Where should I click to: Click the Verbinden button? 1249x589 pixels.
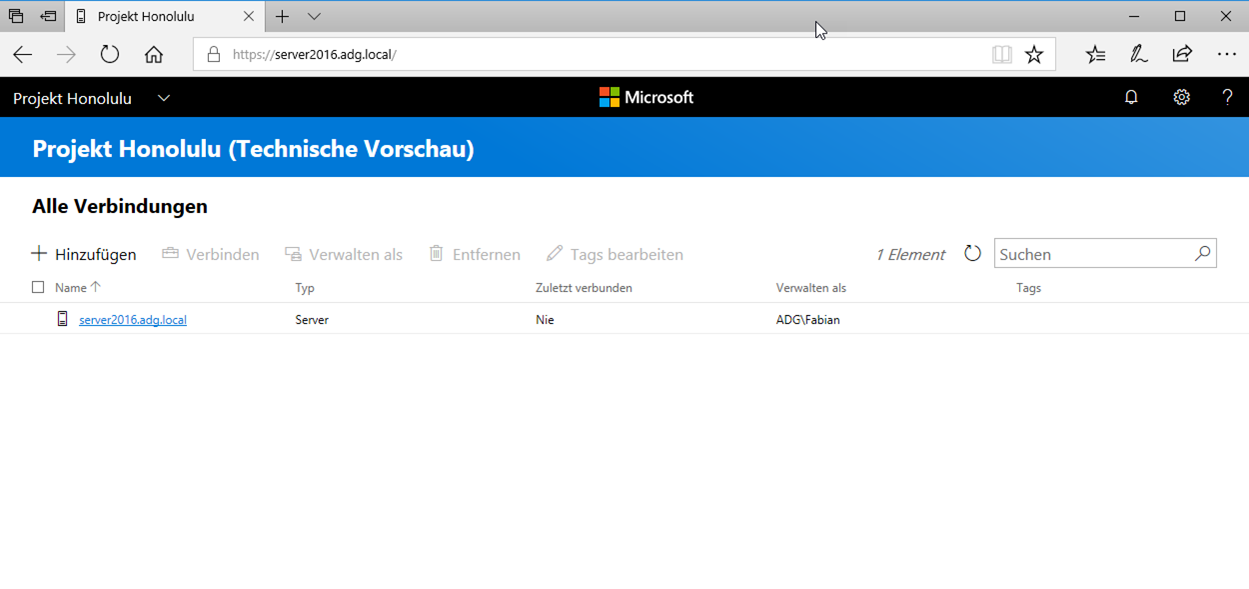click(210, 254)
